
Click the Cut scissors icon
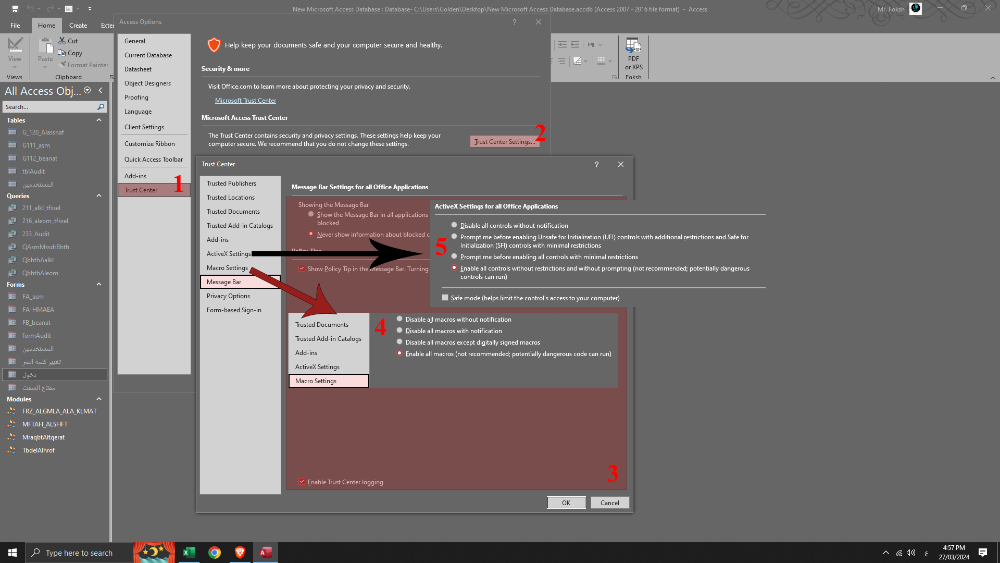click(62, 40)
